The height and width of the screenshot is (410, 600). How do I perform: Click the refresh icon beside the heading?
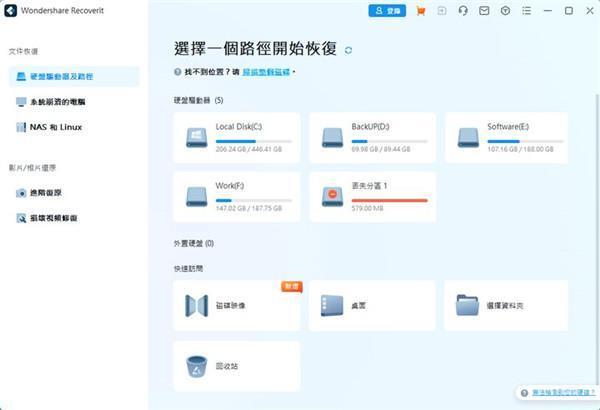click(x=348, y=50)
